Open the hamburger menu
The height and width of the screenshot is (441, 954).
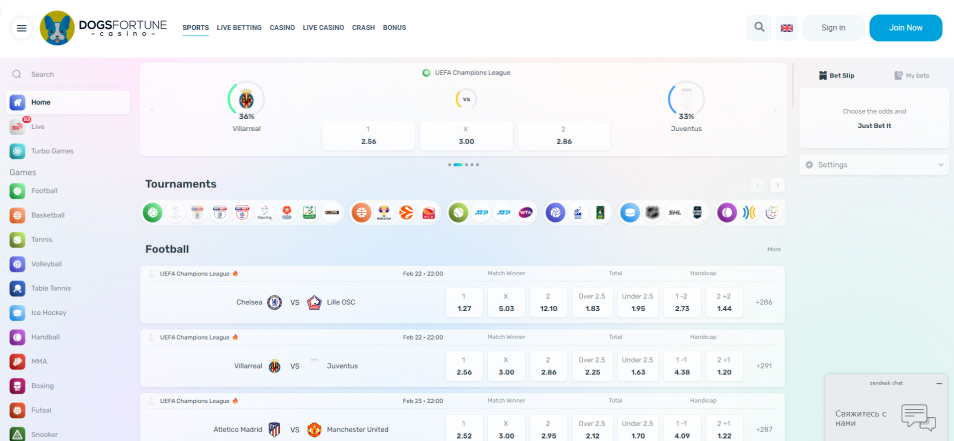click(22, 28)
